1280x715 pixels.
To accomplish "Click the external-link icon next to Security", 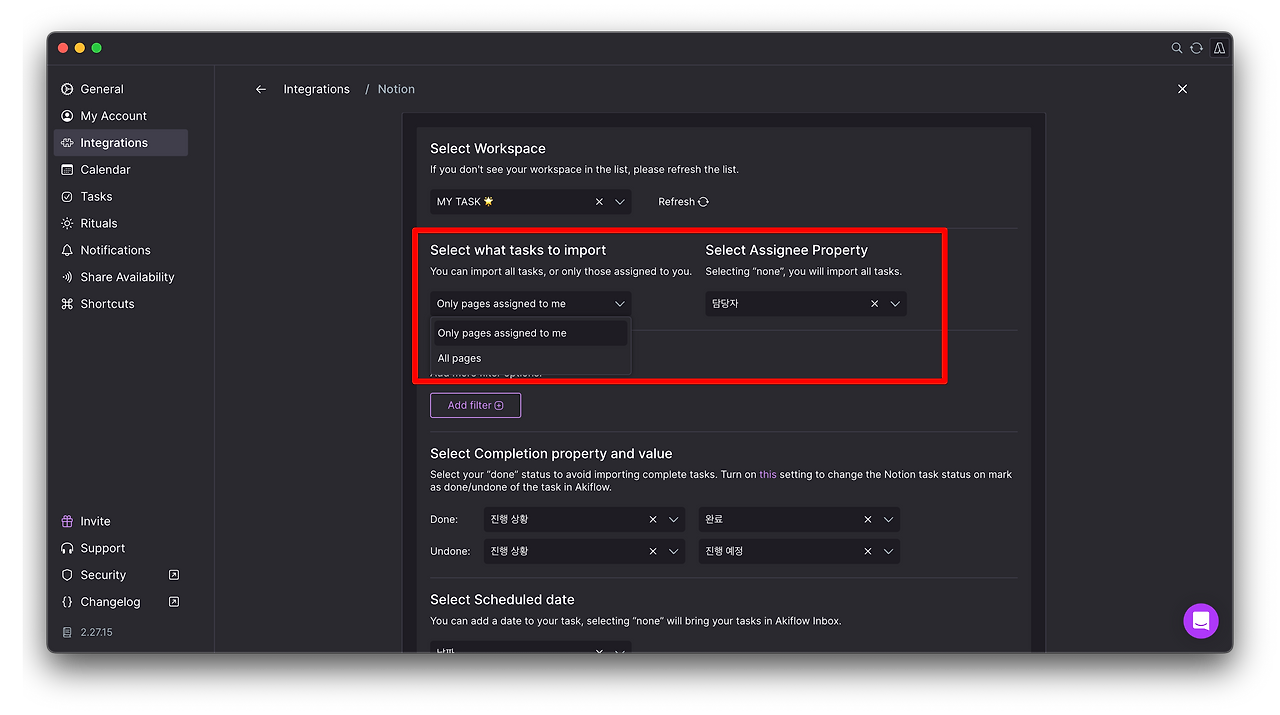I will click(x=174, y=575).
